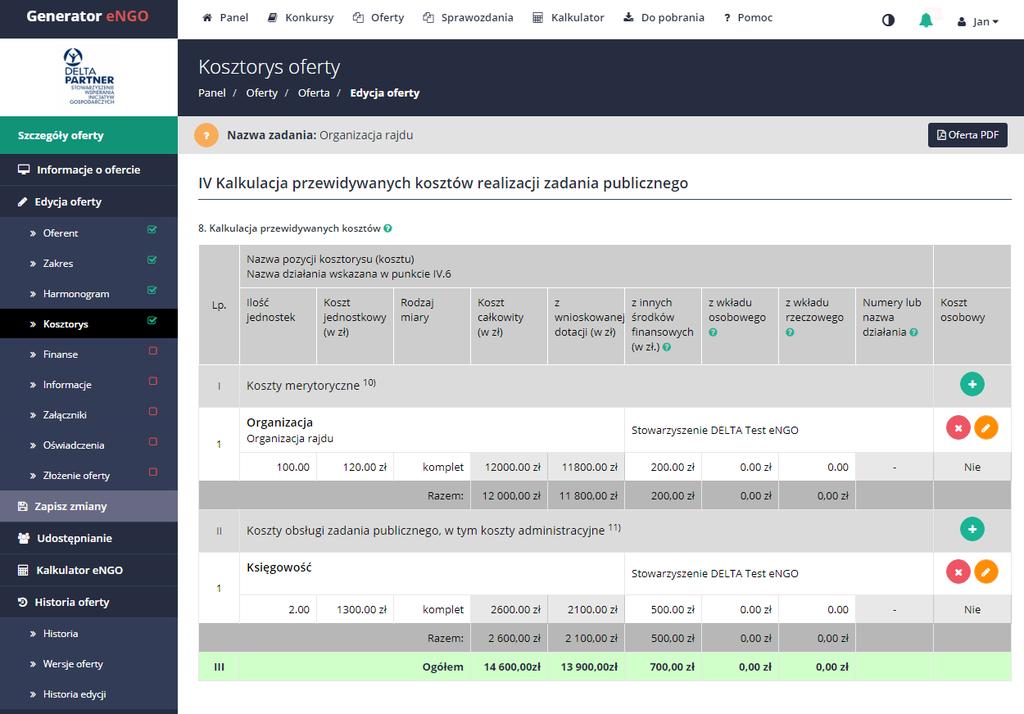
Task: Open Załączniki sidebar step
Action: point(64,415)
